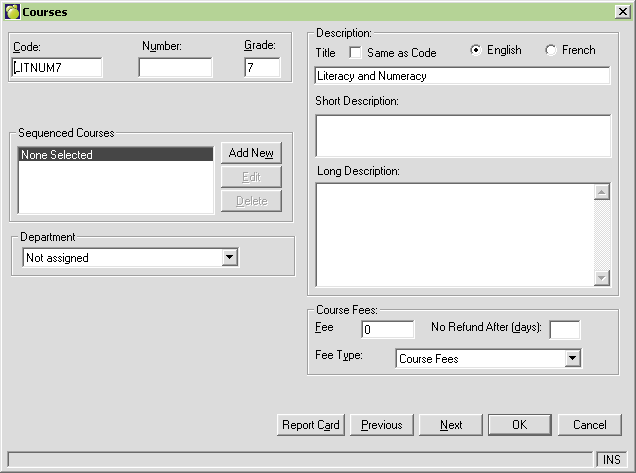The image size is (636, 473).
Task: Click the Courses window title icon
Action: point(12,10)
